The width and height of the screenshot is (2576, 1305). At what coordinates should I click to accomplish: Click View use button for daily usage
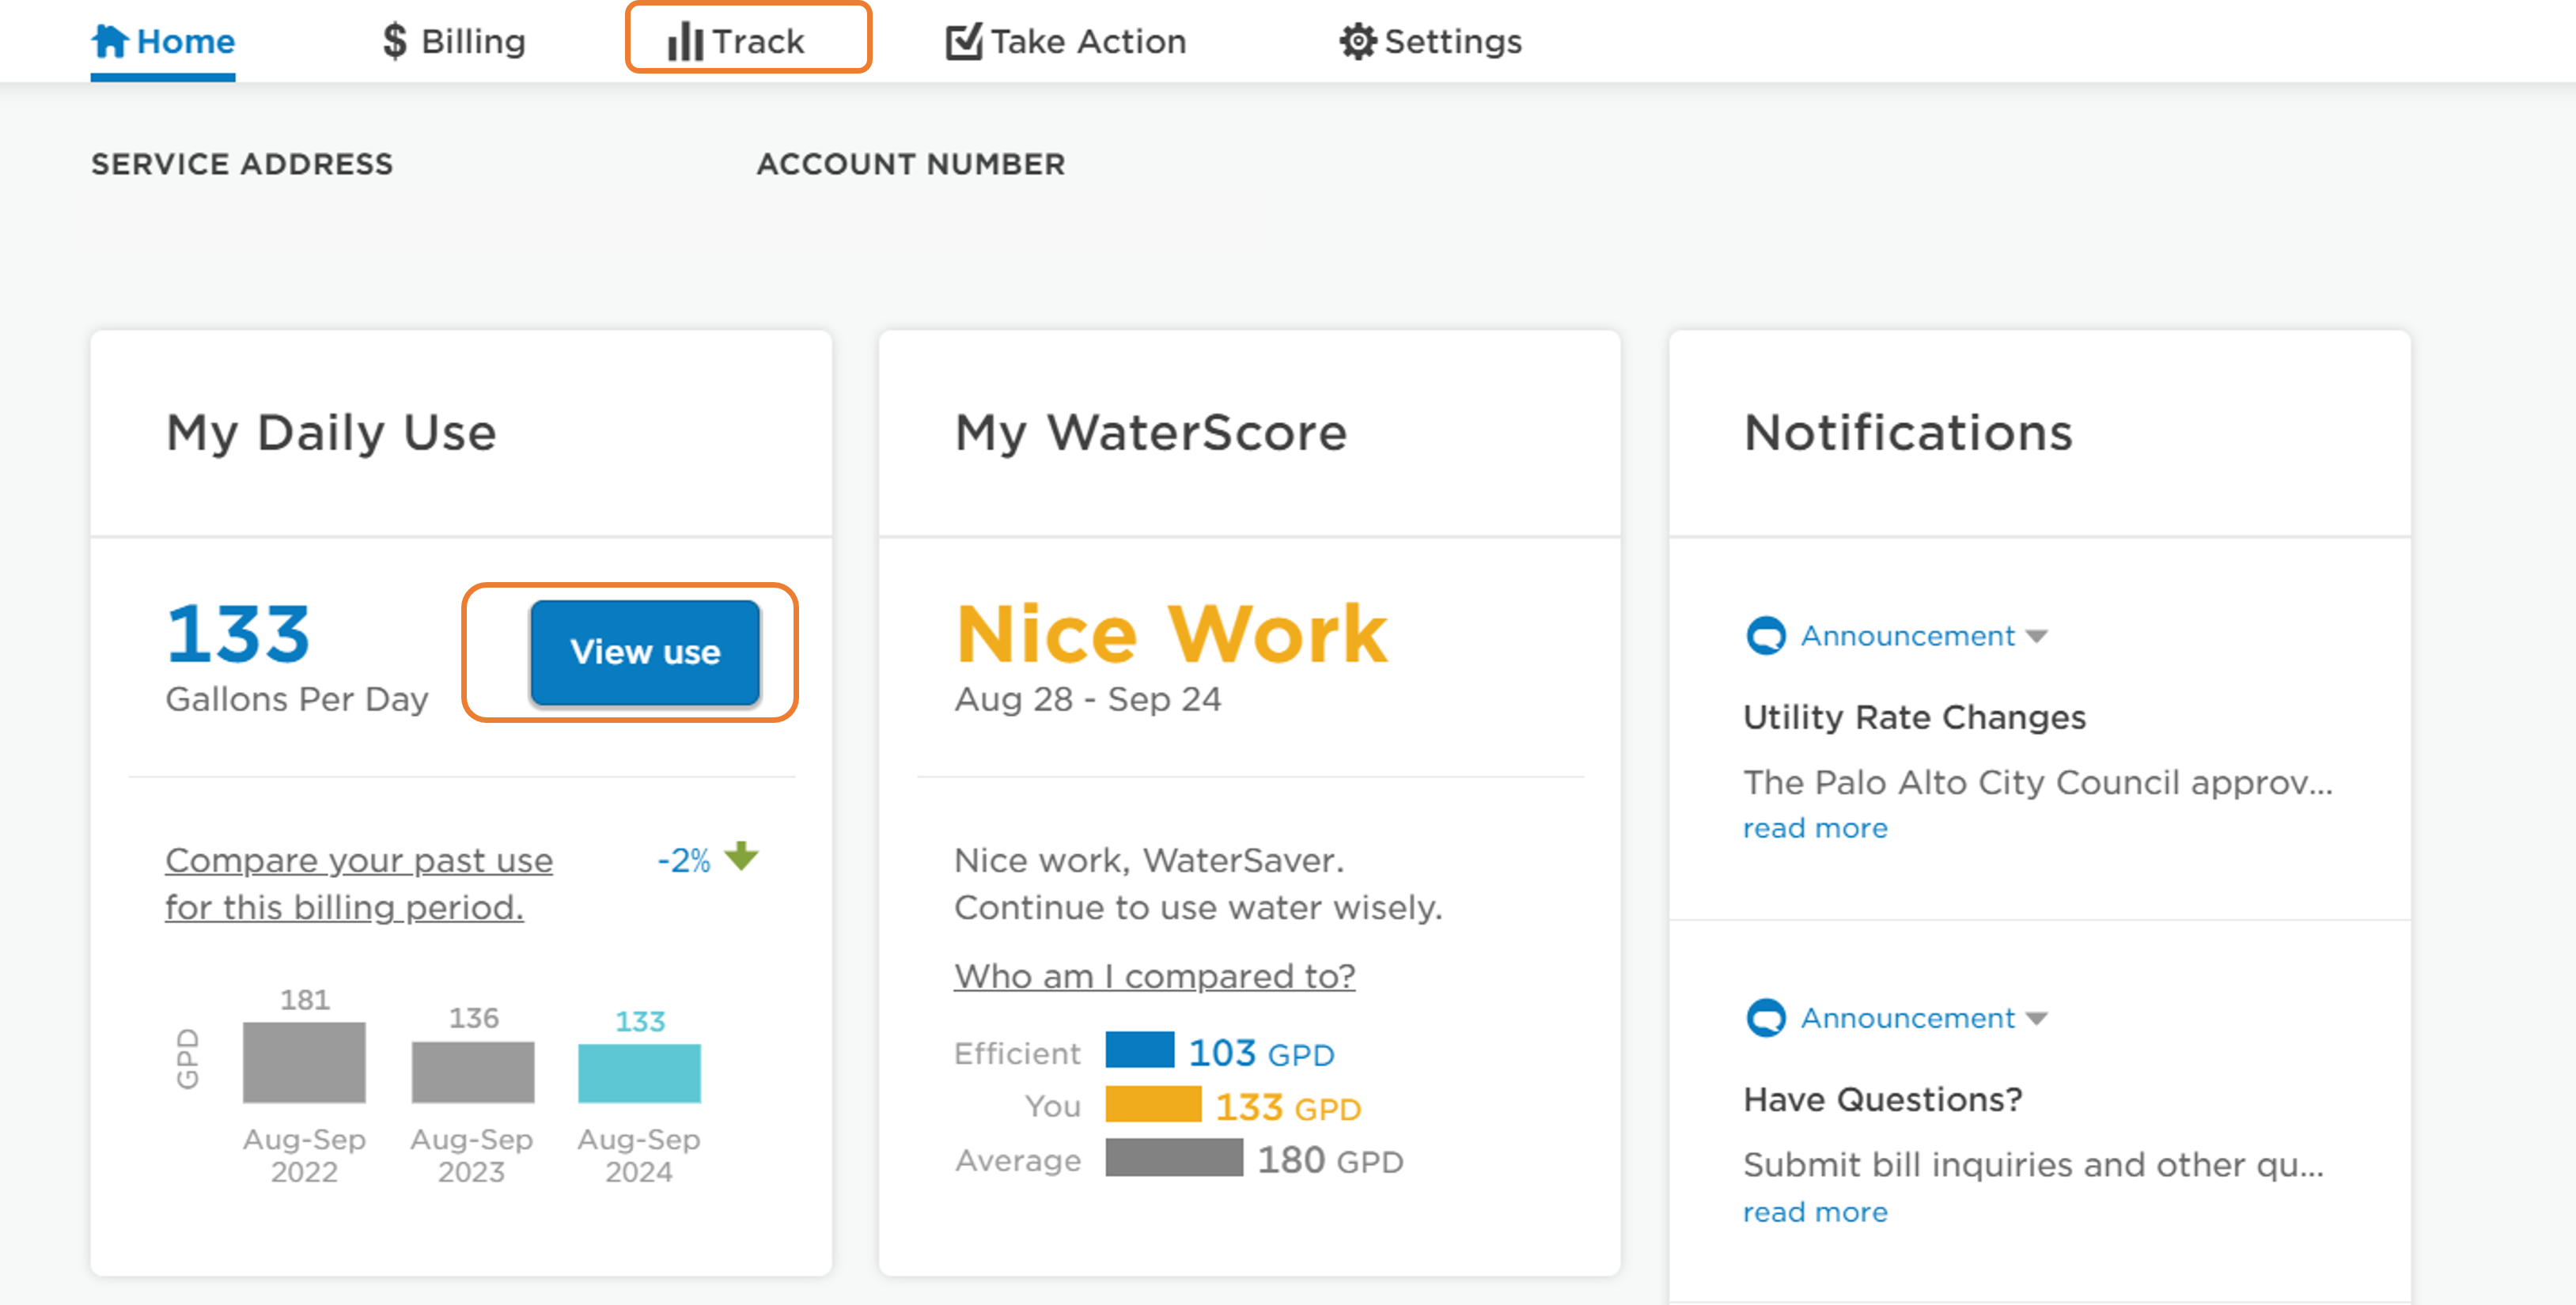644,652
